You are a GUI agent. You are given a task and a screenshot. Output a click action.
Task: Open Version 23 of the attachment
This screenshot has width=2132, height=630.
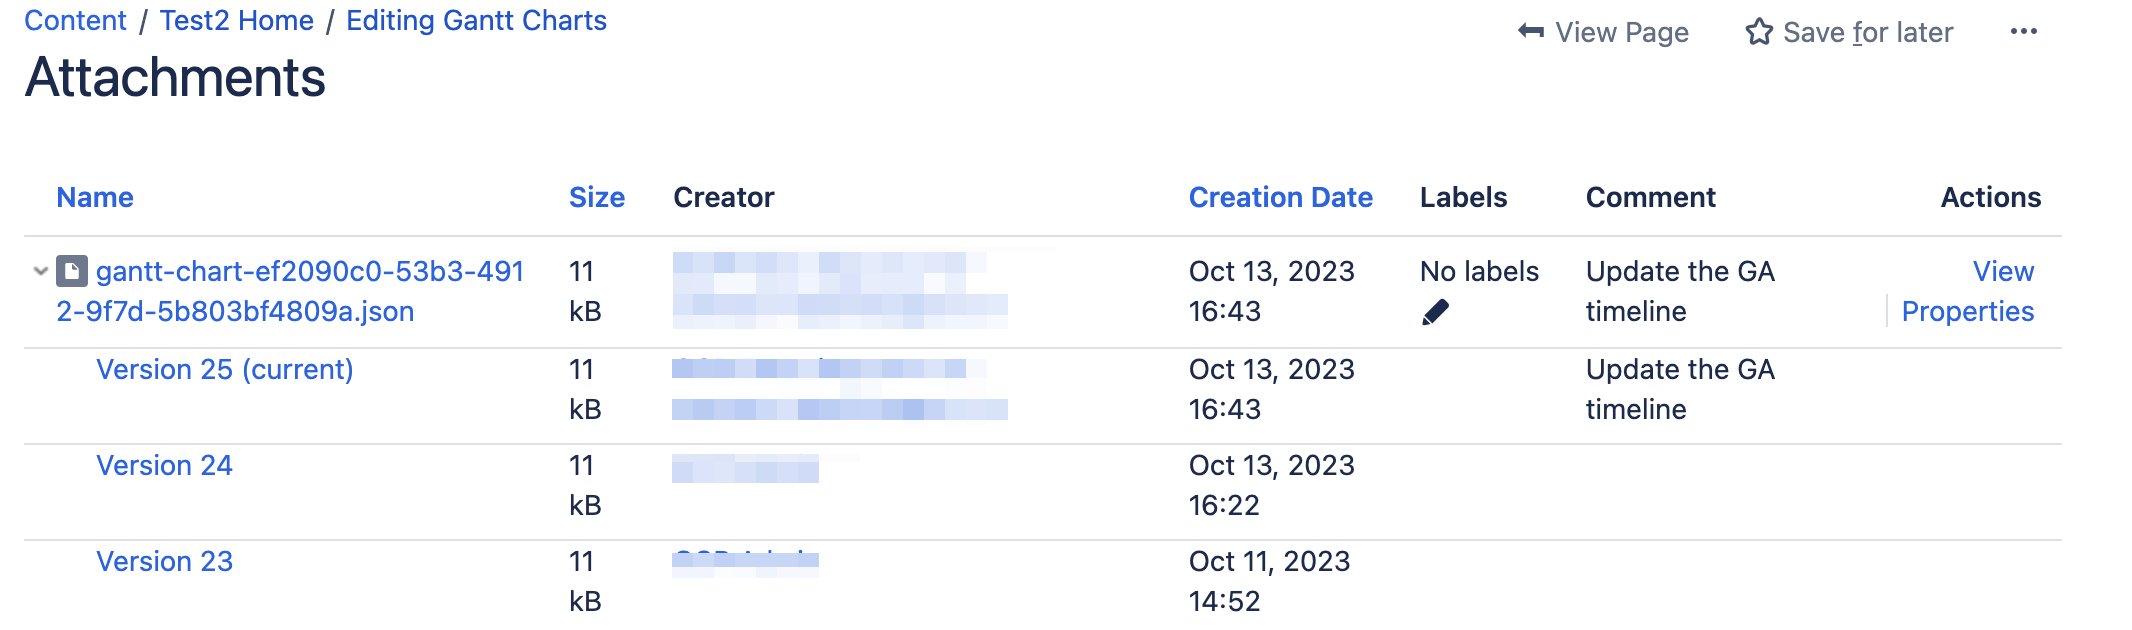click(x=164, y=561)
